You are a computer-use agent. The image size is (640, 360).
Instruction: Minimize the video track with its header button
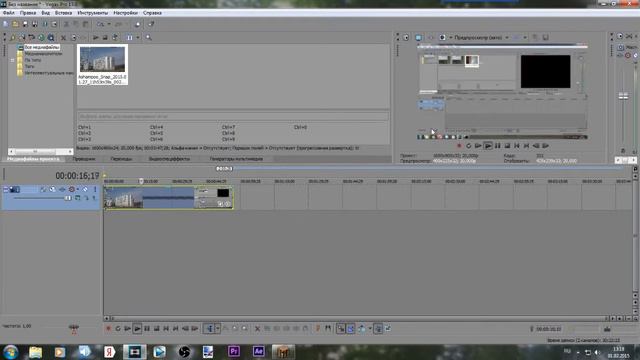6,189
